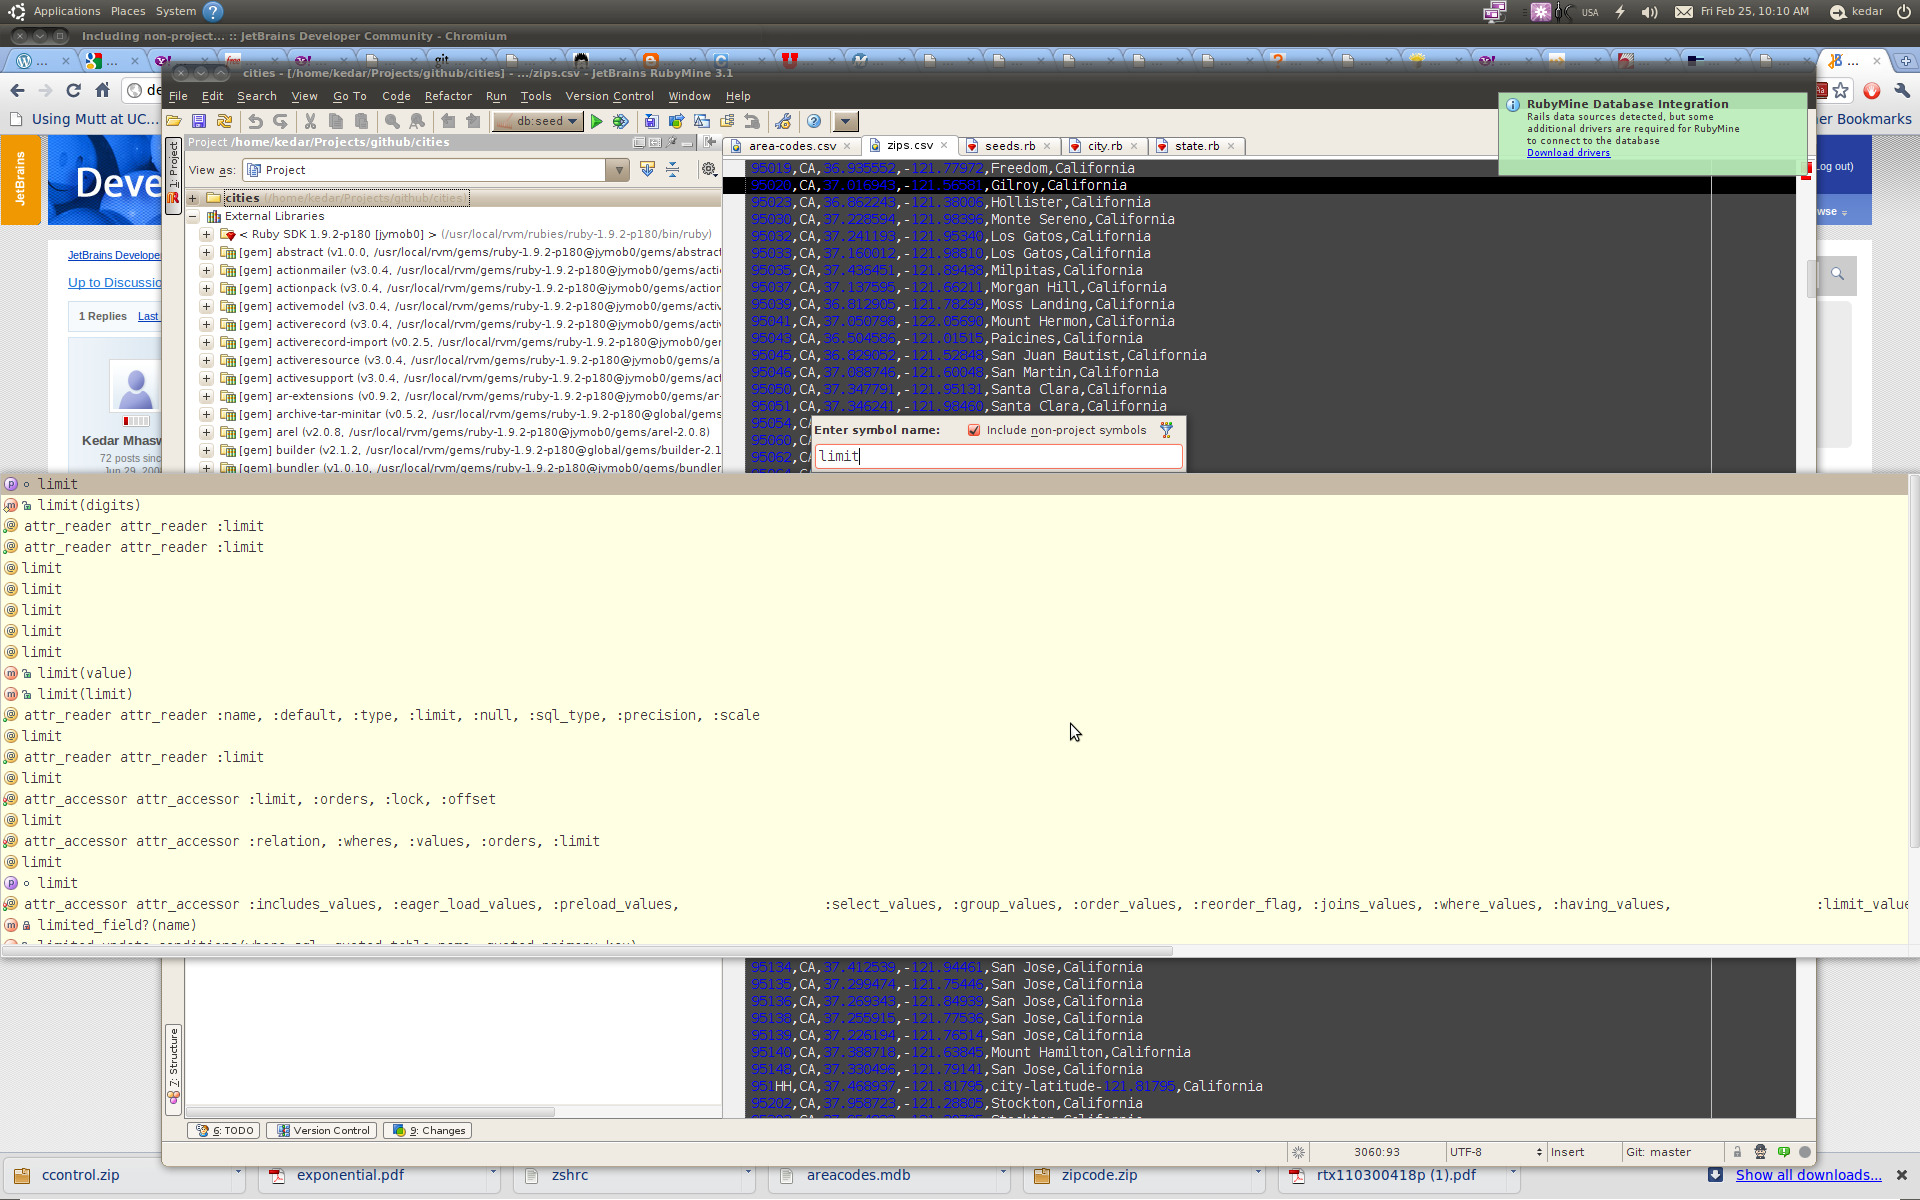This screenshot has width=1920, height=1200.
Task: Click the green Run db:seed arrow
Action: point(597,122)
